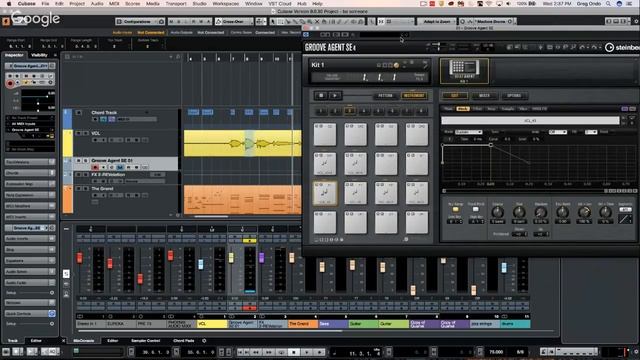Select the Kit 1 slot thumbnail
The height and width of the screenshot is (360, 640).
tap(464, 71)
